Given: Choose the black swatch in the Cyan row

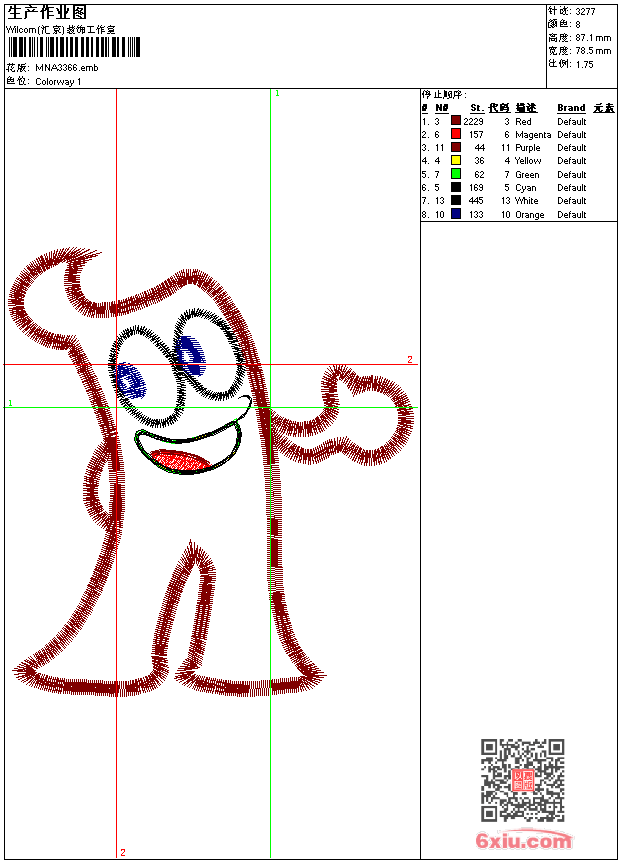Looking at the screenshot, I should click(456, 187).
